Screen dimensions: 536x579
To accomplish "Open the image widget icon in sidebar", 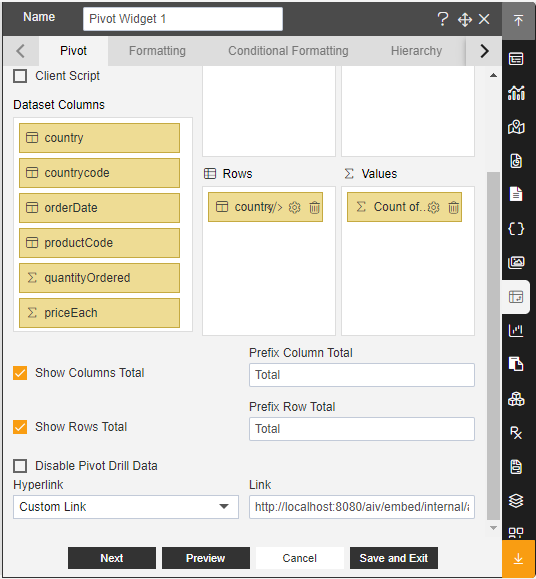I will pyautogui.click(x=516, y=263).
